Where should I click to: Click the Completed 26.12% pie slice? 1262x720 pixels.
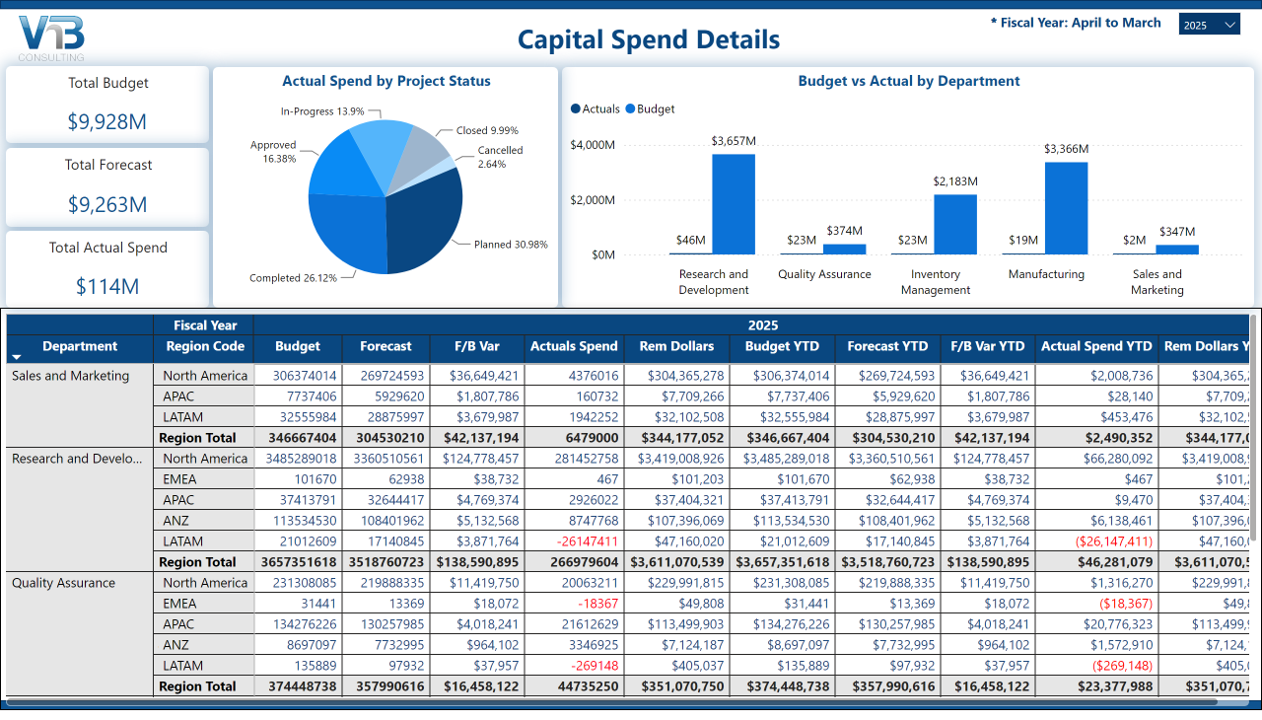click(345, 232)
